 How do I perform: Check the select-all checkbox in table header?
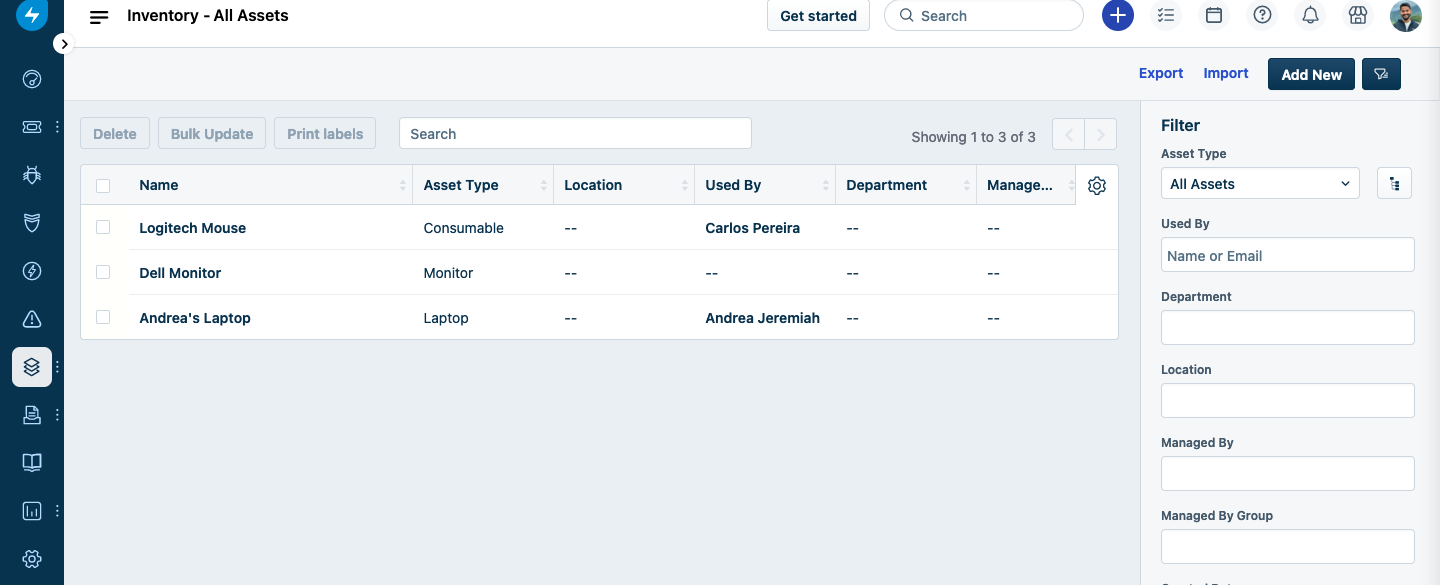[x=103, y=184]
